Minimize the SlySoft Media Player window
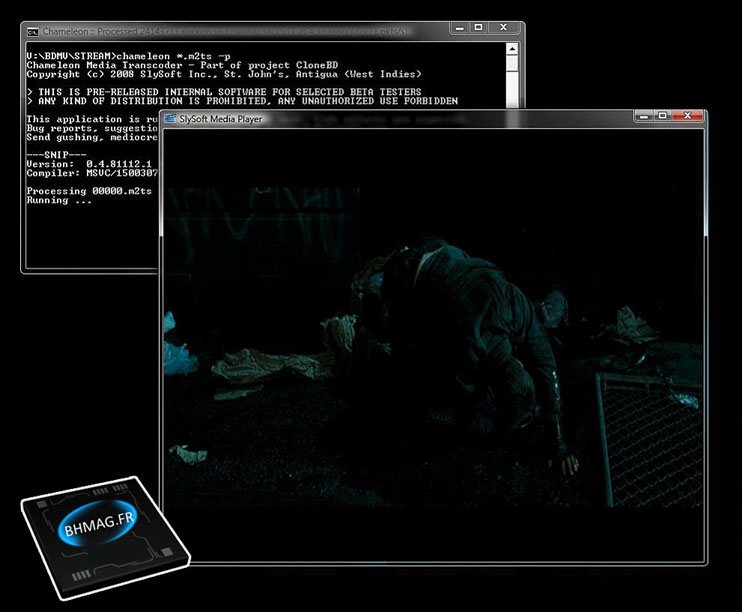 [x=644, y=115]
